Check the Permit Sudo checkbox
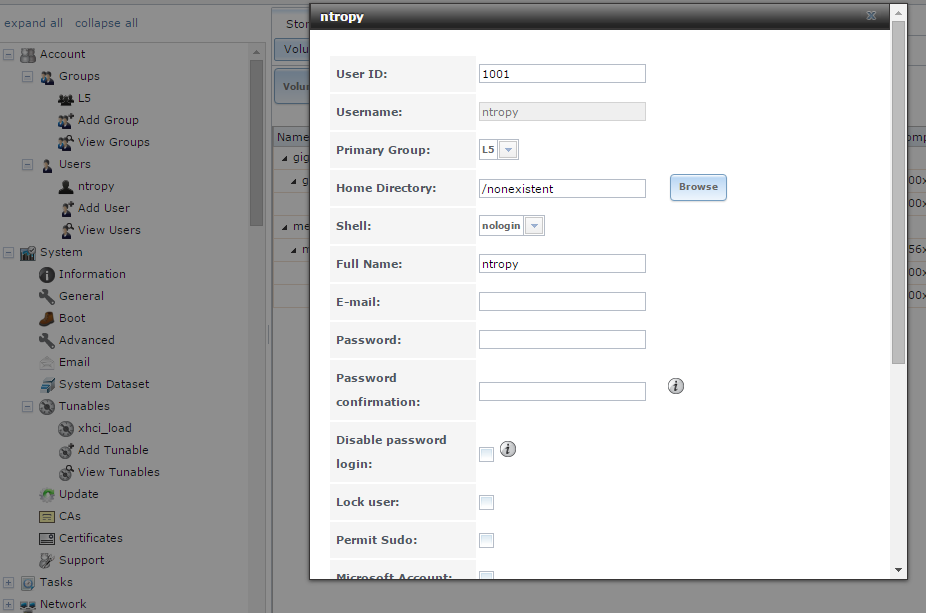 point(487,540)
